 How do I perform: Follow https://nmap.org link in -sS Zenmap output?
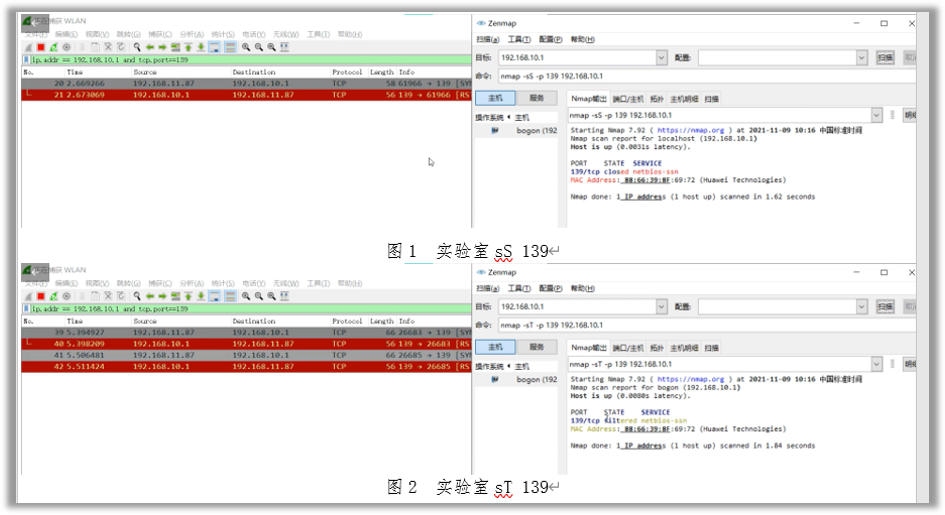[x=691, y=130]
